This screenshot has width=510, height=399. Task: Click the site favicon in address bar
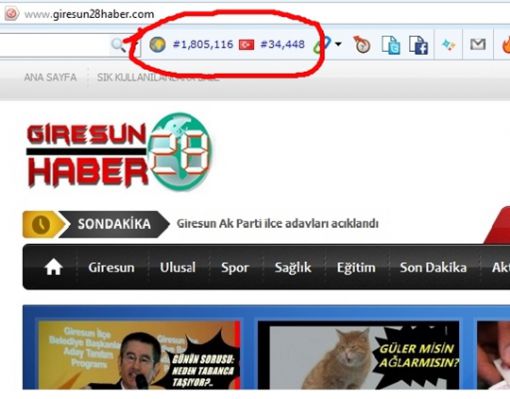coord(12,14)
